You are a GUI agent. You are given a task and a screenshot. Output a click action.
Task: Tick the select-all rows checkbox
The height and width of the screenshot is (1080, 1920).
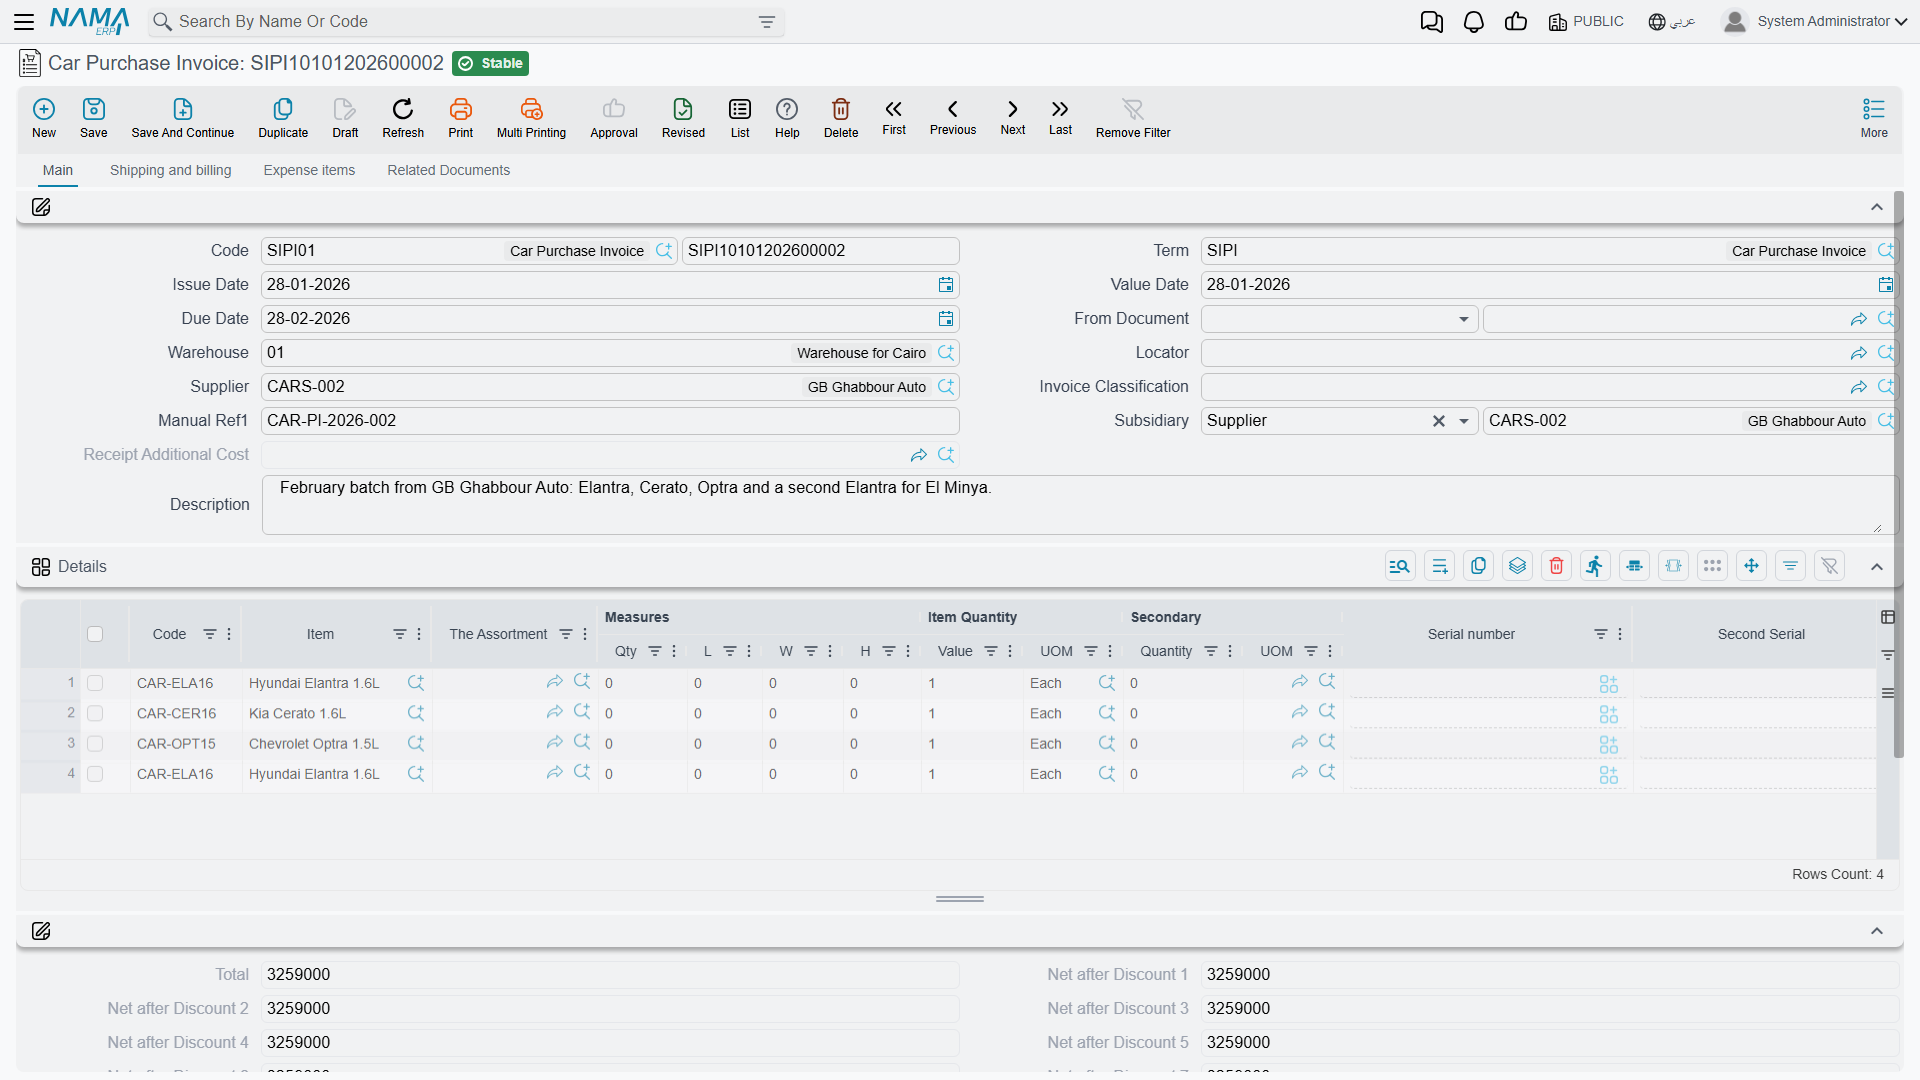[x=95, y=634]
